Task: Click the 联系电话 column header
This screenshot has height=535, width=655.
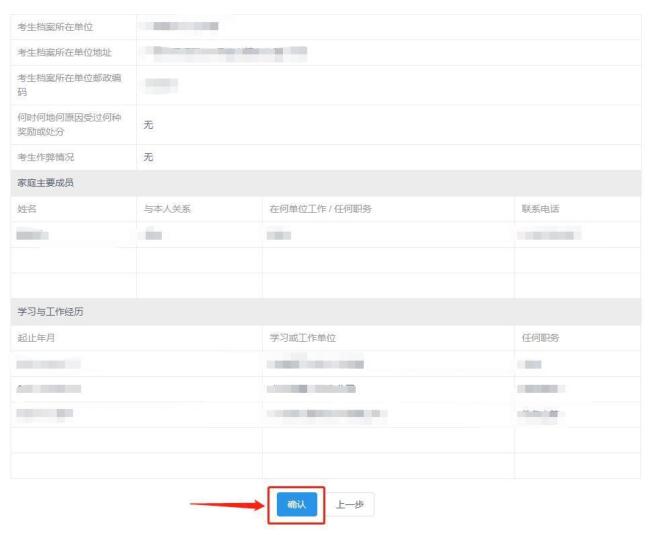Action: point(541,209)
